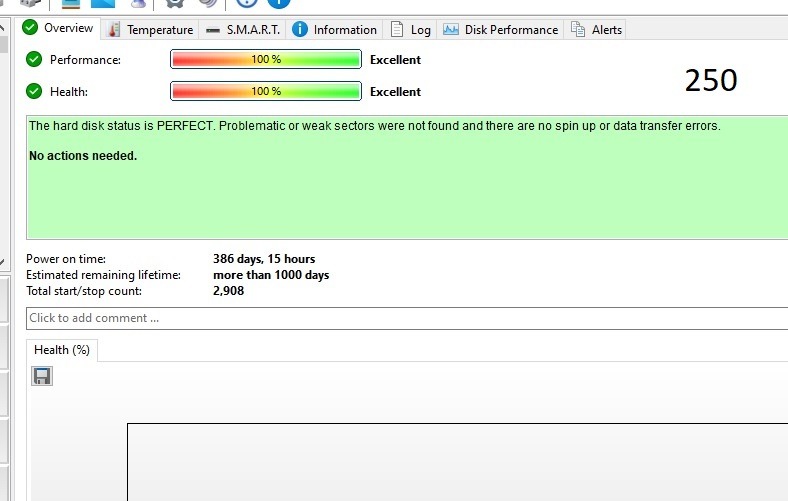
Task: Click the Performance 100 % gradient bar
Action: (265, 59)
